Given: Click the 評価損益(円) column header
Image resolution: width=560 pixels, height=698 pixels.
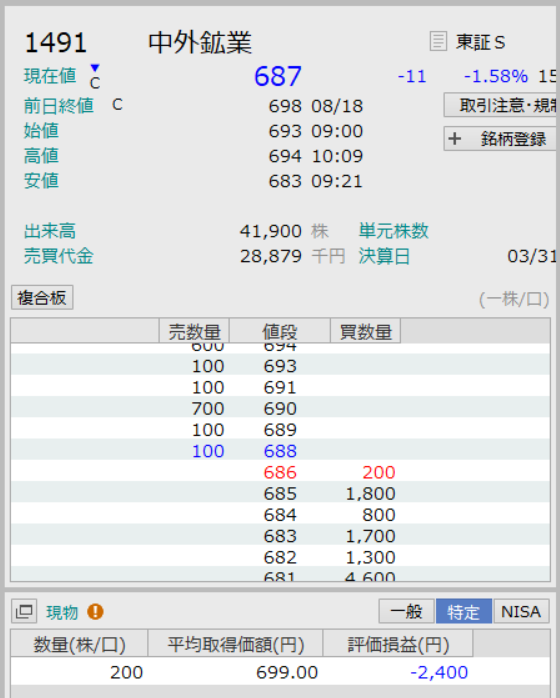Looking at the screenshot, I should click(398, 644).
